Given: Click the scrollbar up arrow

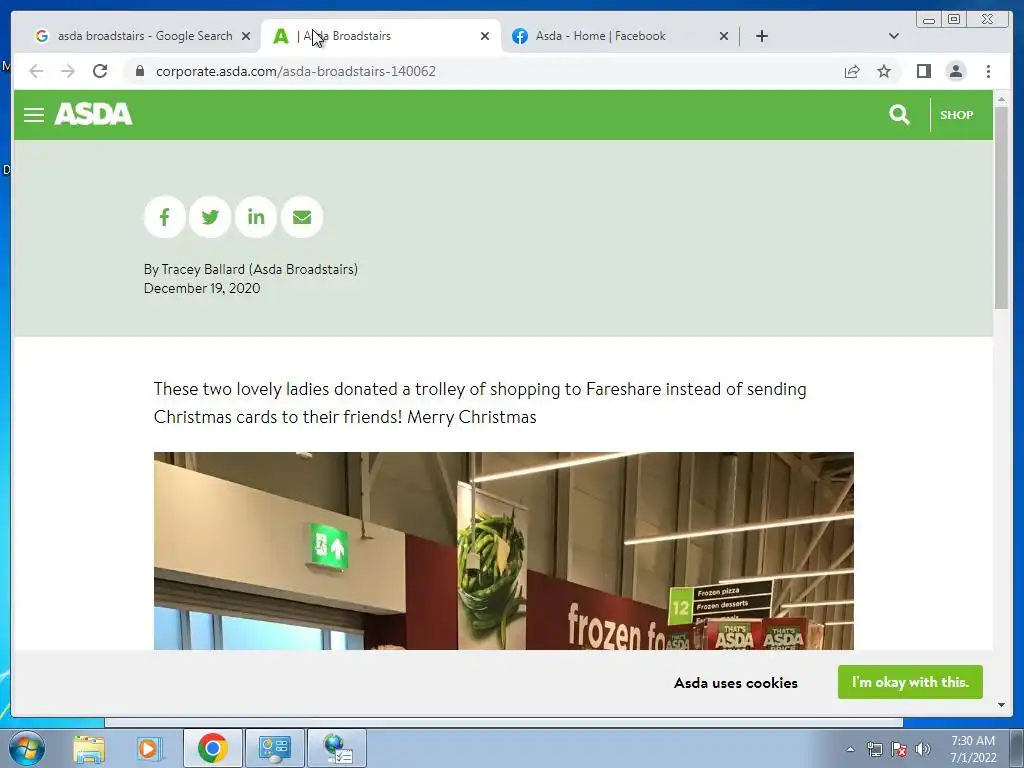Looking at the screenshot, I should [x=1001, y=99].
